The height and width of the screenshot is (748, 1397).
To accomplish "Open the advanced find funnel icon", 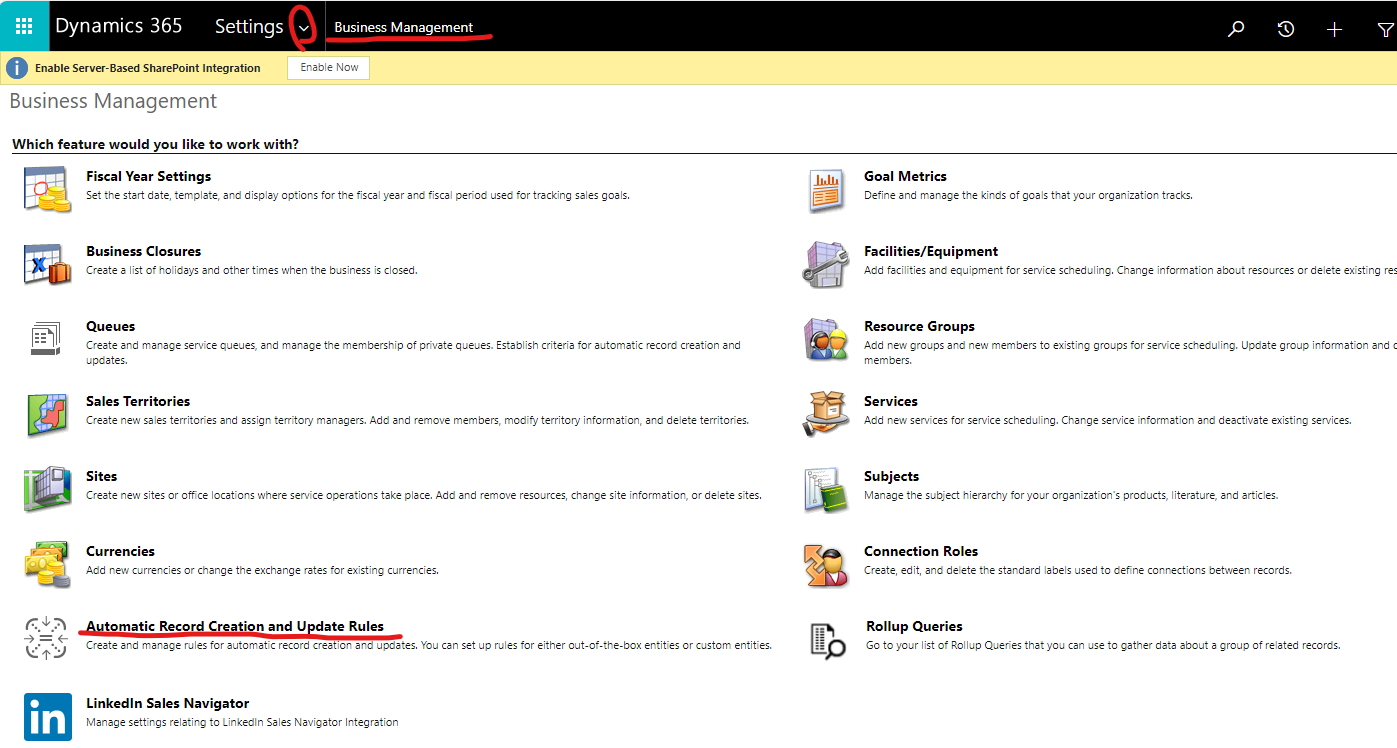I will pyautogui.click(x=1384, y=30).
